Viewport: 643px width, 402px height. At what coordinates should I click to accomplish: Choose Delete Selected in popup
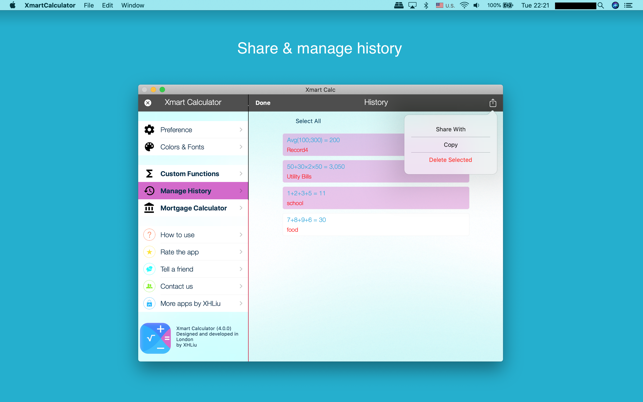450,160
